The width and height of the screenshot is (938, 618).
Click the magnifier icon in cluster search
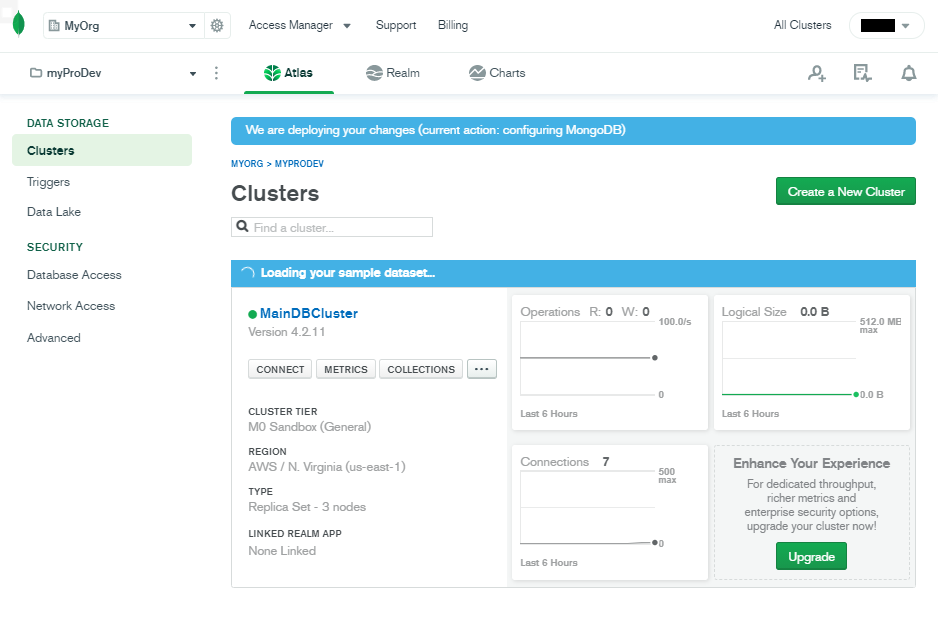pyautogui.click(x=242, y=227)
